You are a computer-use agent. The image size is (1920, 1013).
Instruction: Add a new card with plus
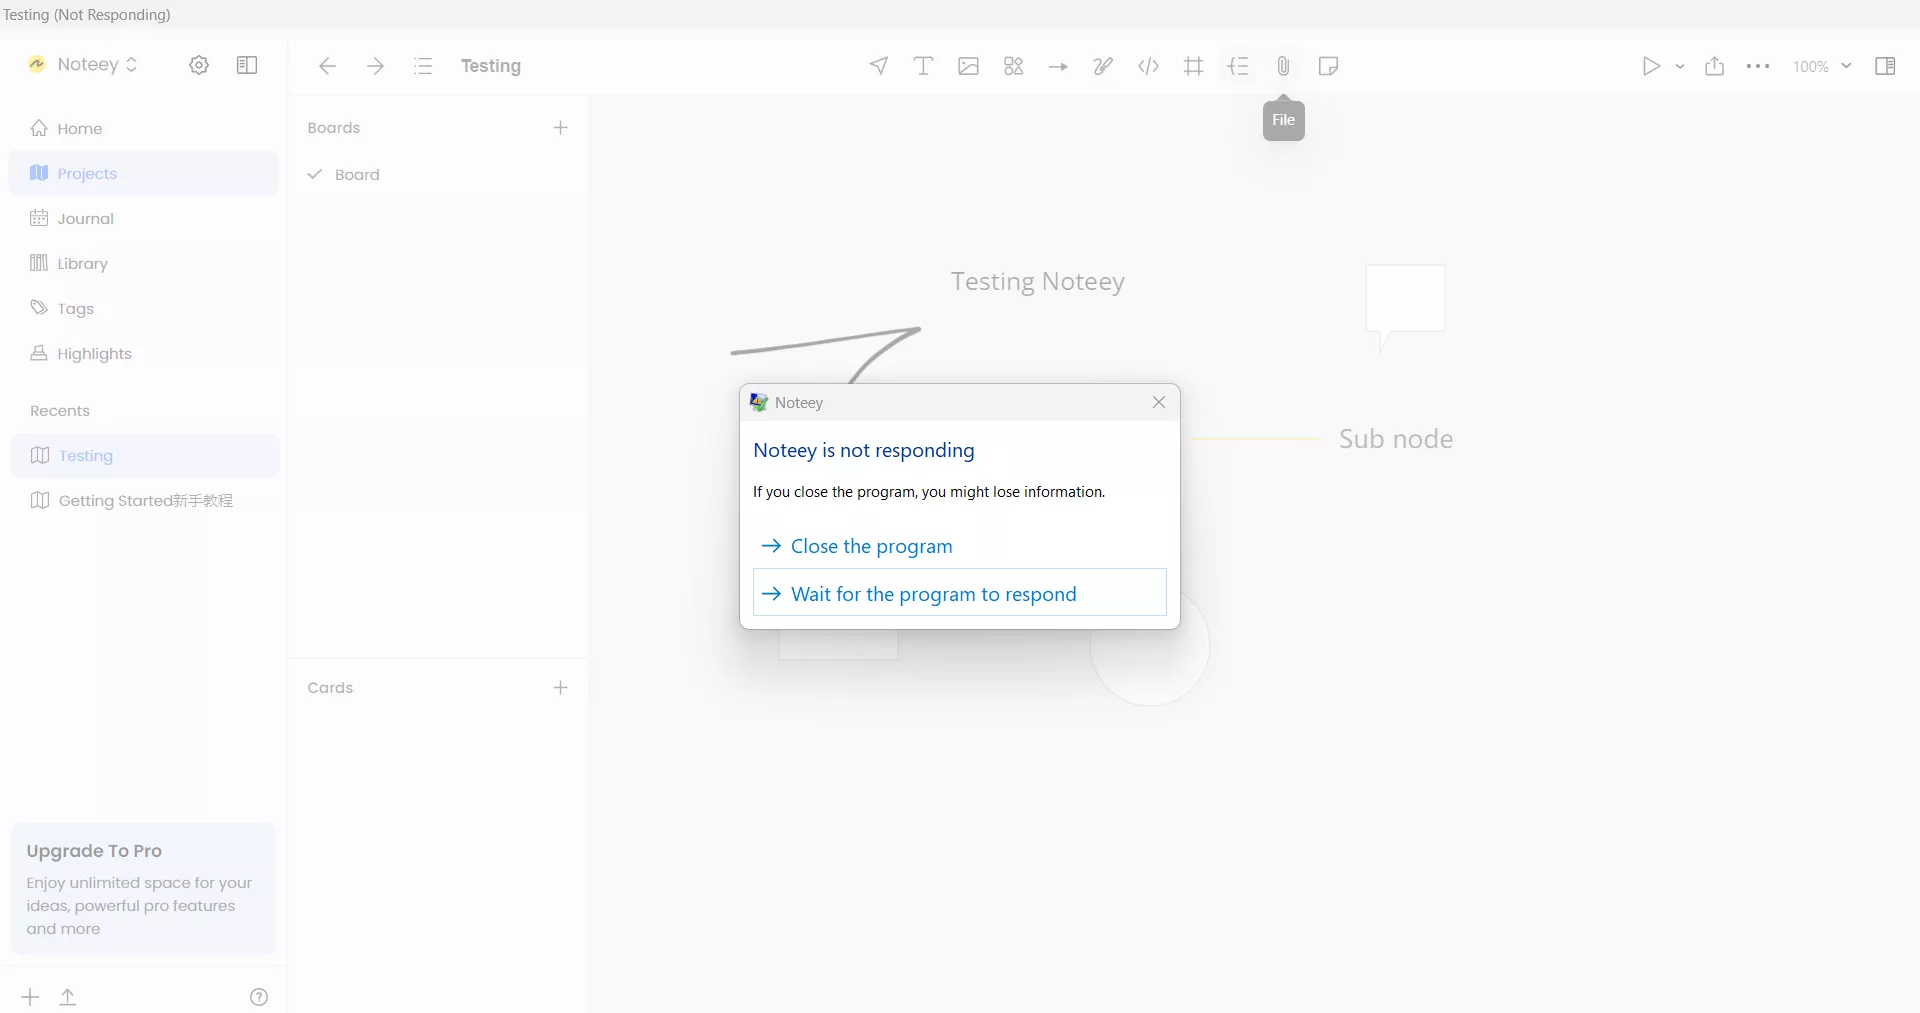[x=560, y=687]
